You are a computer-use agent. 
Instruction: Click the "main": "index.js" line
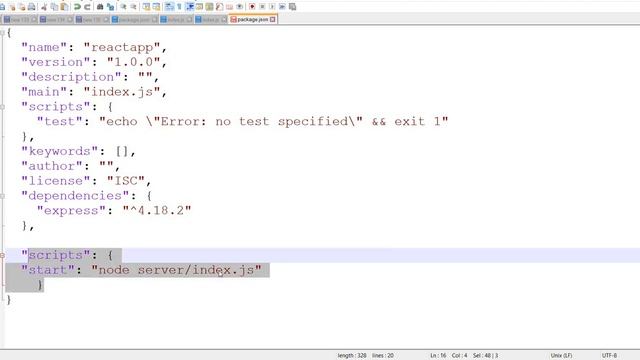tap(94, 92)
